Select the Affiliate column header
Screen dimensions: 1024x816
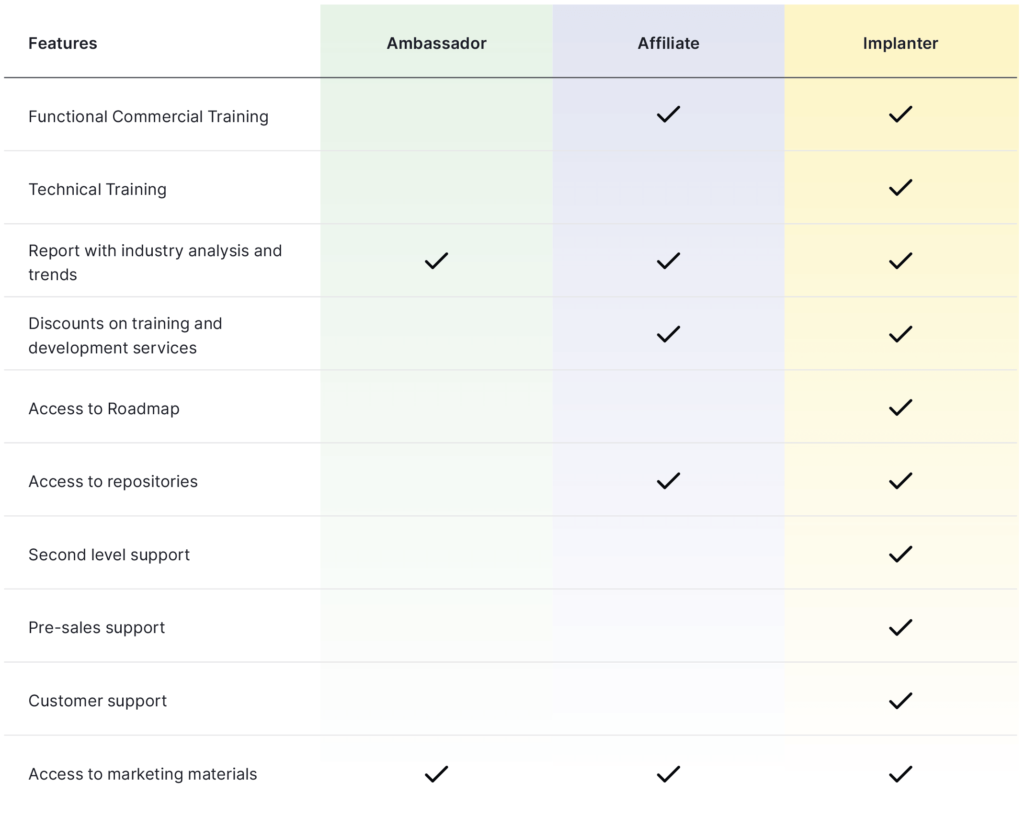(x=668, y=43)
